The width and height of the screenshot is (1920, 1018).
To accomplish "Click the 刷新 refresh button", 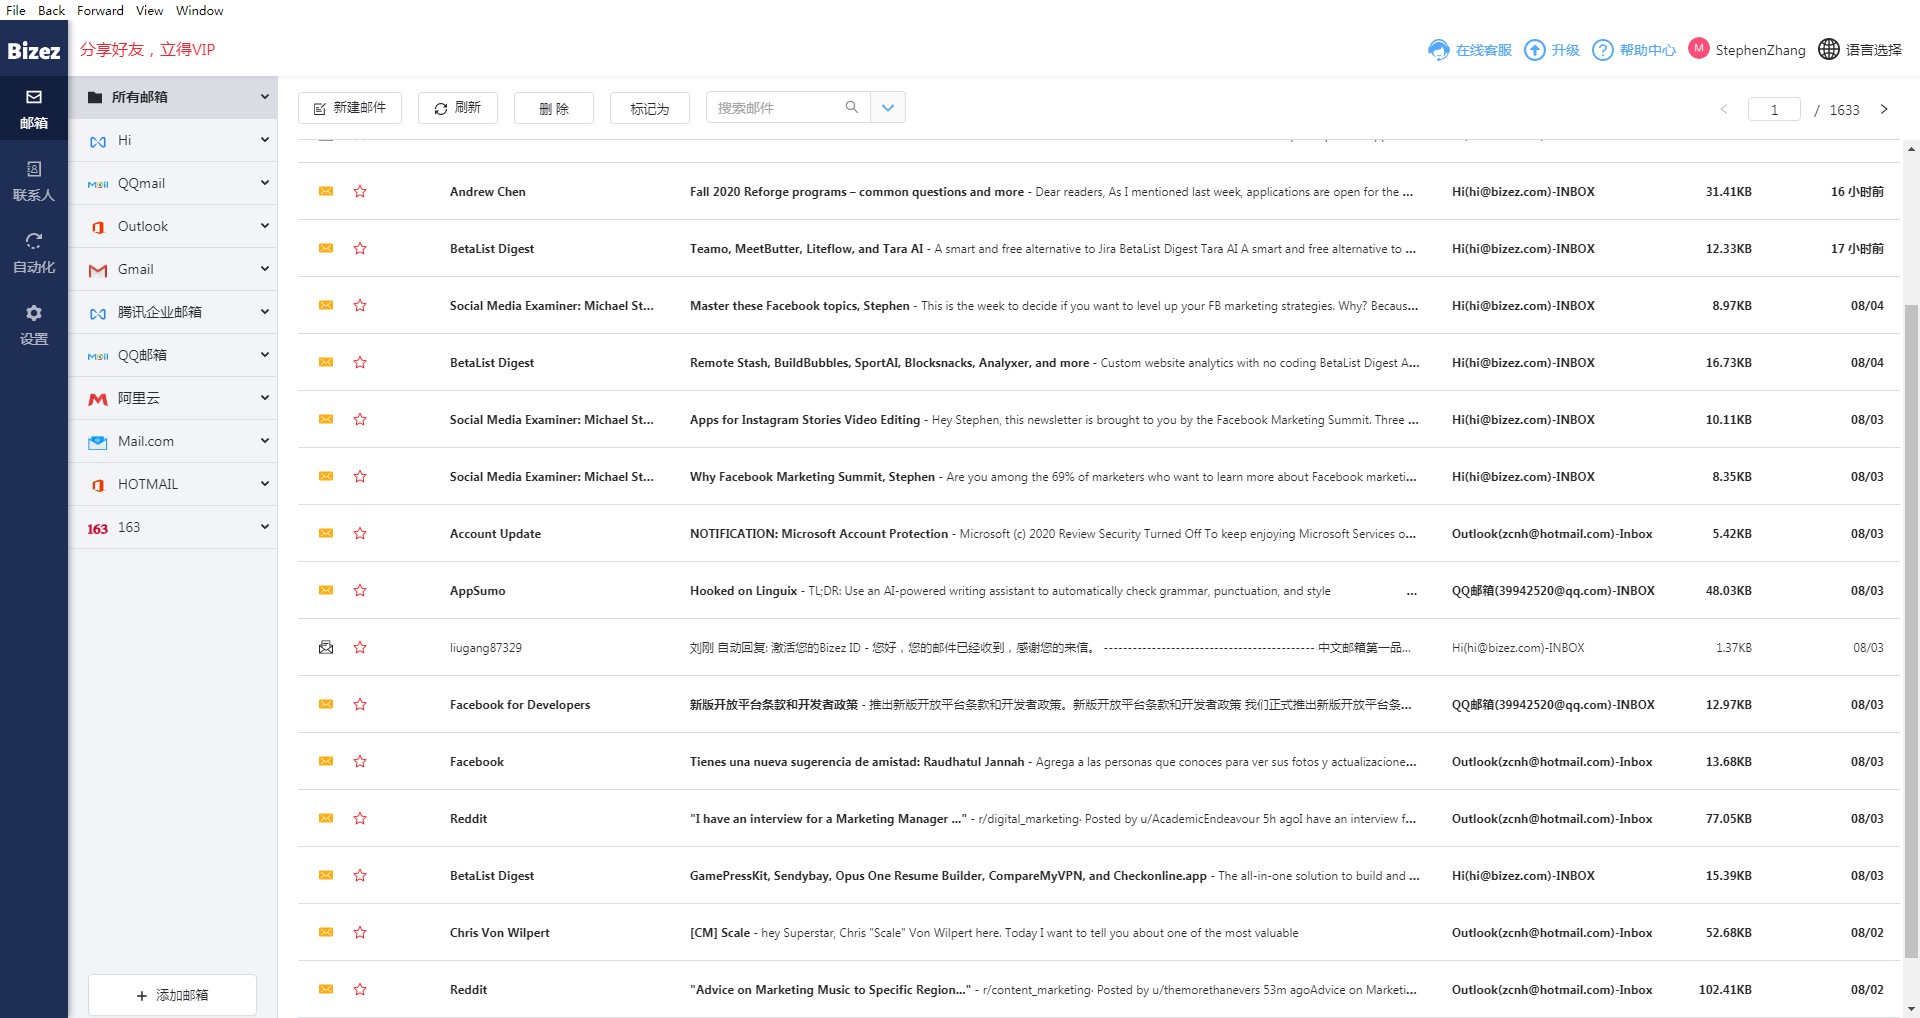I will (458, 108).
